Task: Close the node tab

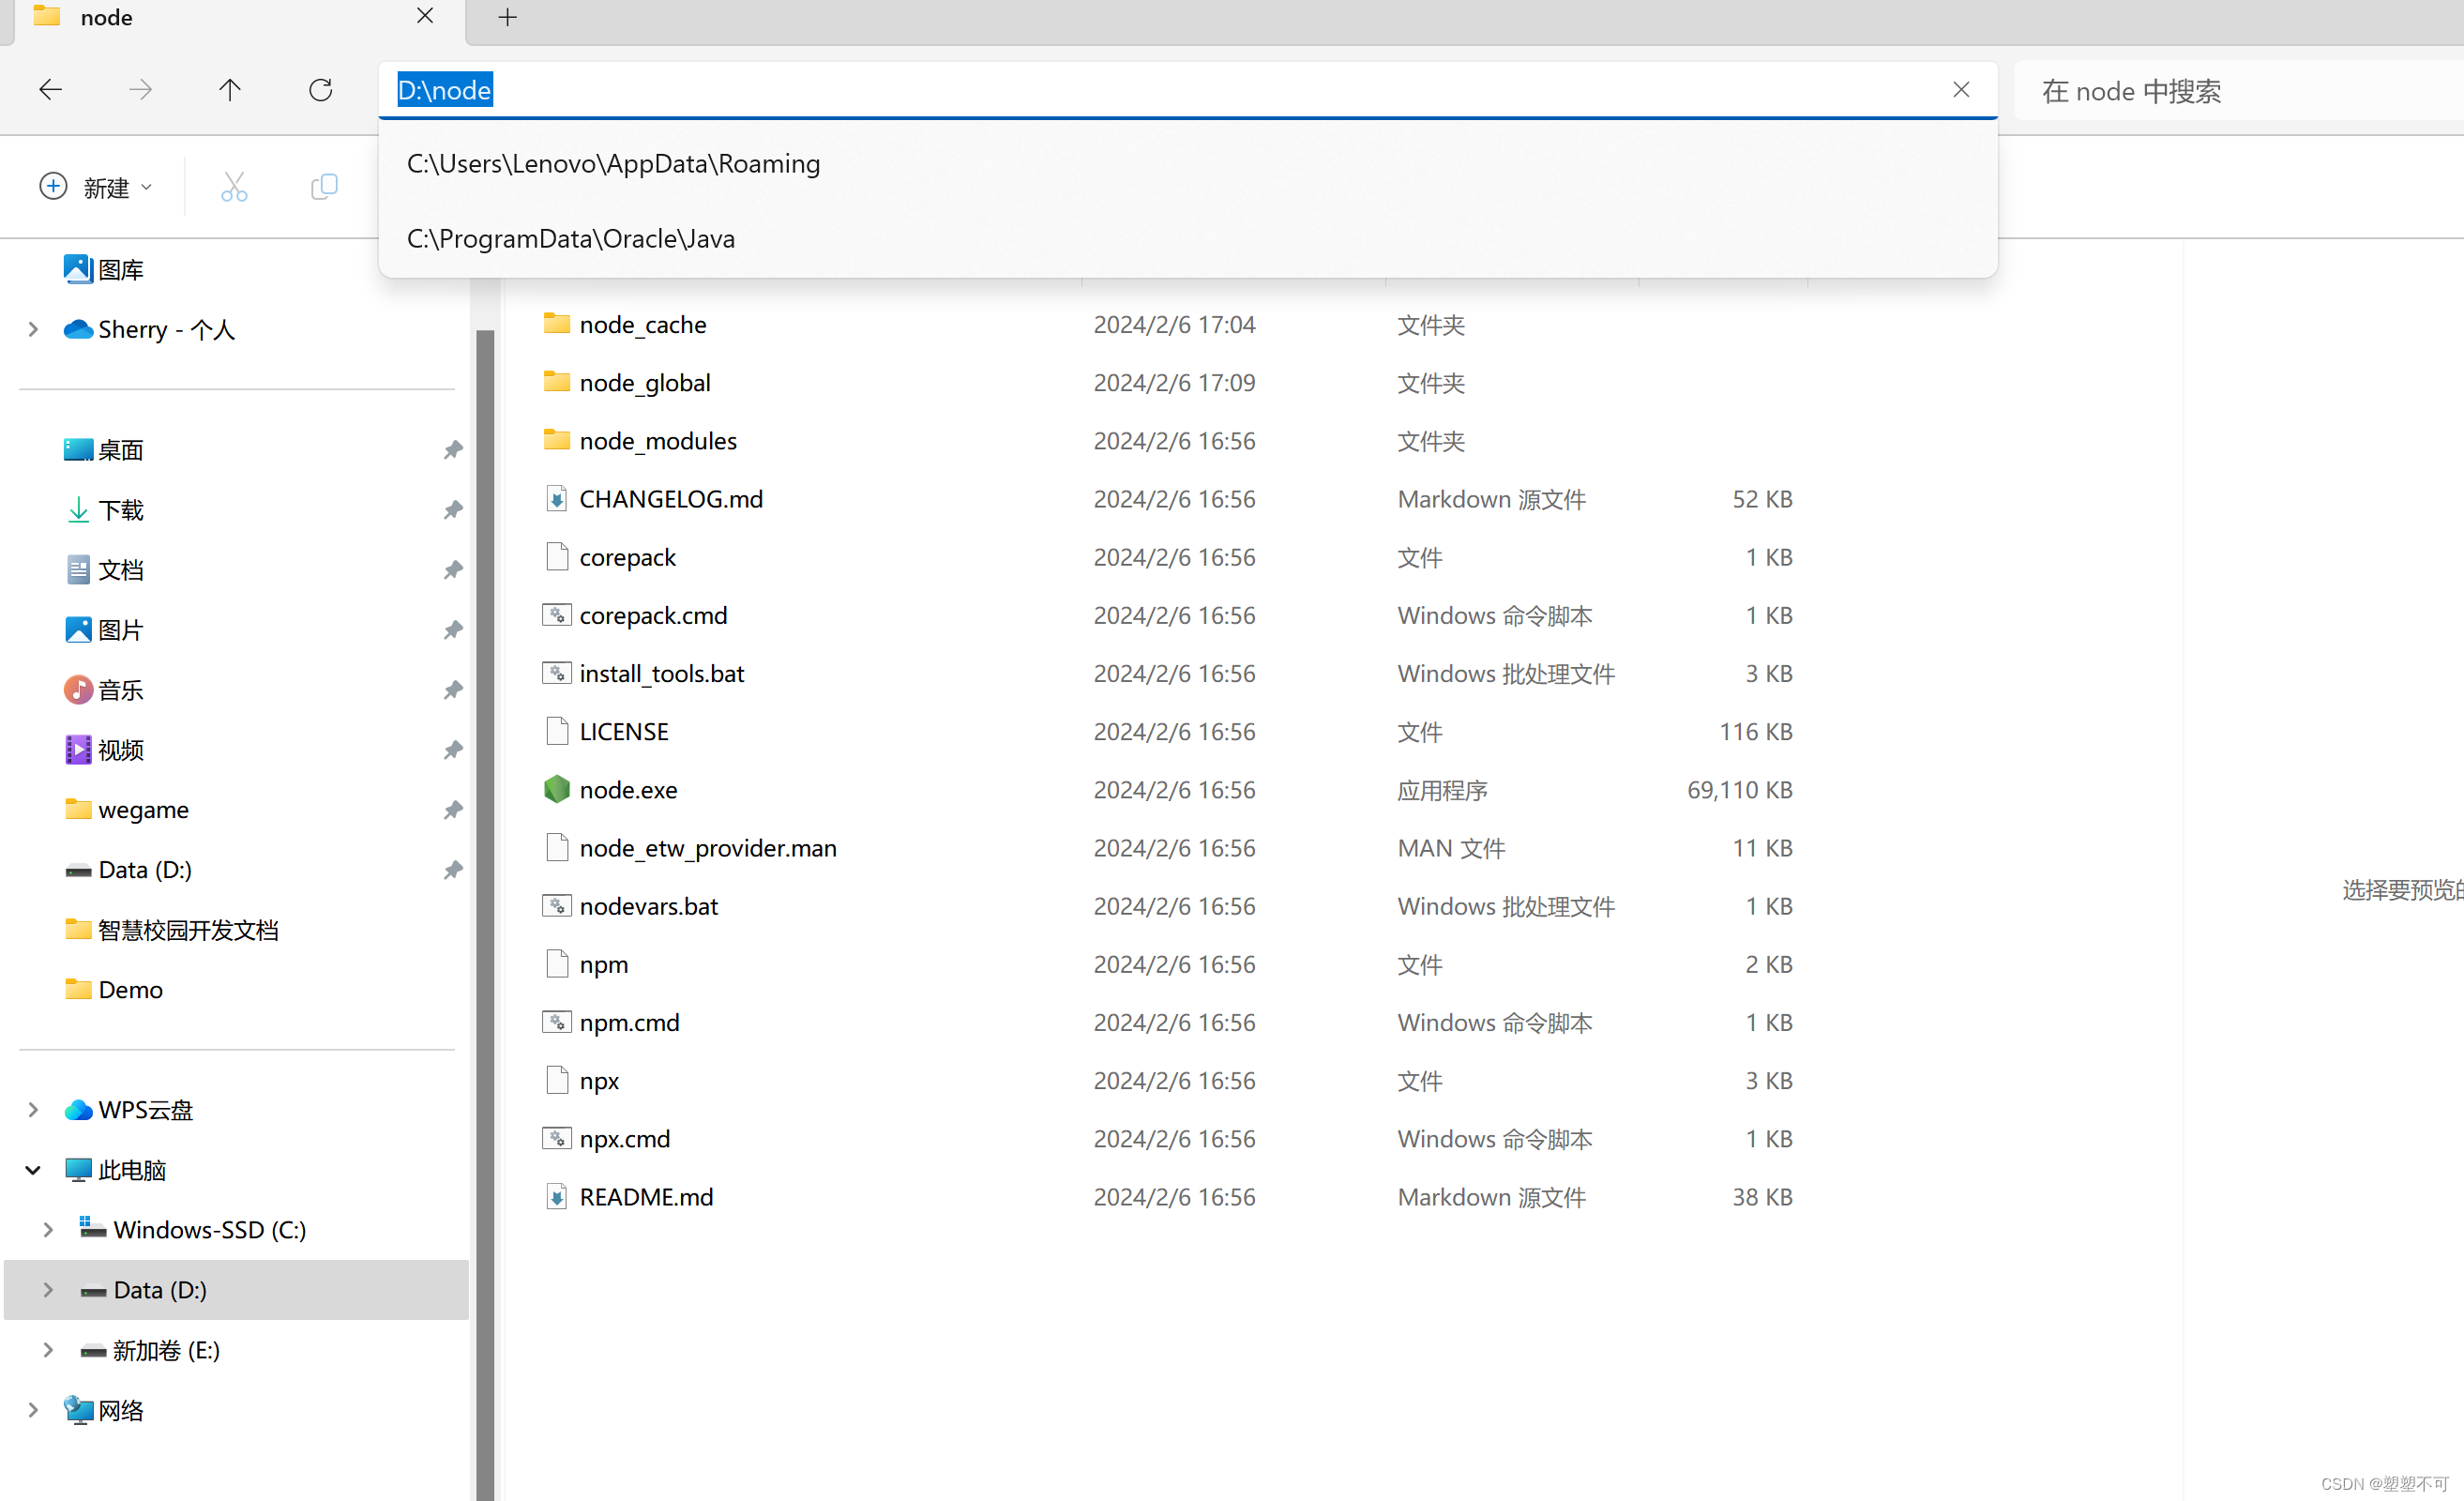Action: 425,16
